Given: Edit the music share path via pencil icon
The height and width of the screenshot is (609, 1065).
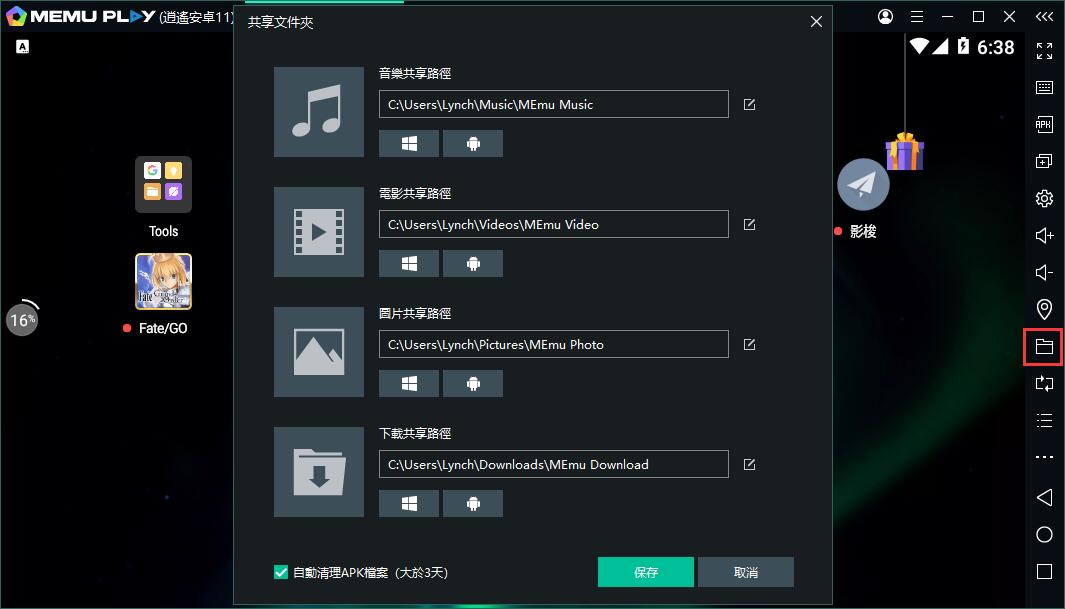Looking at the screenshot, I should (x=749, y=104).
